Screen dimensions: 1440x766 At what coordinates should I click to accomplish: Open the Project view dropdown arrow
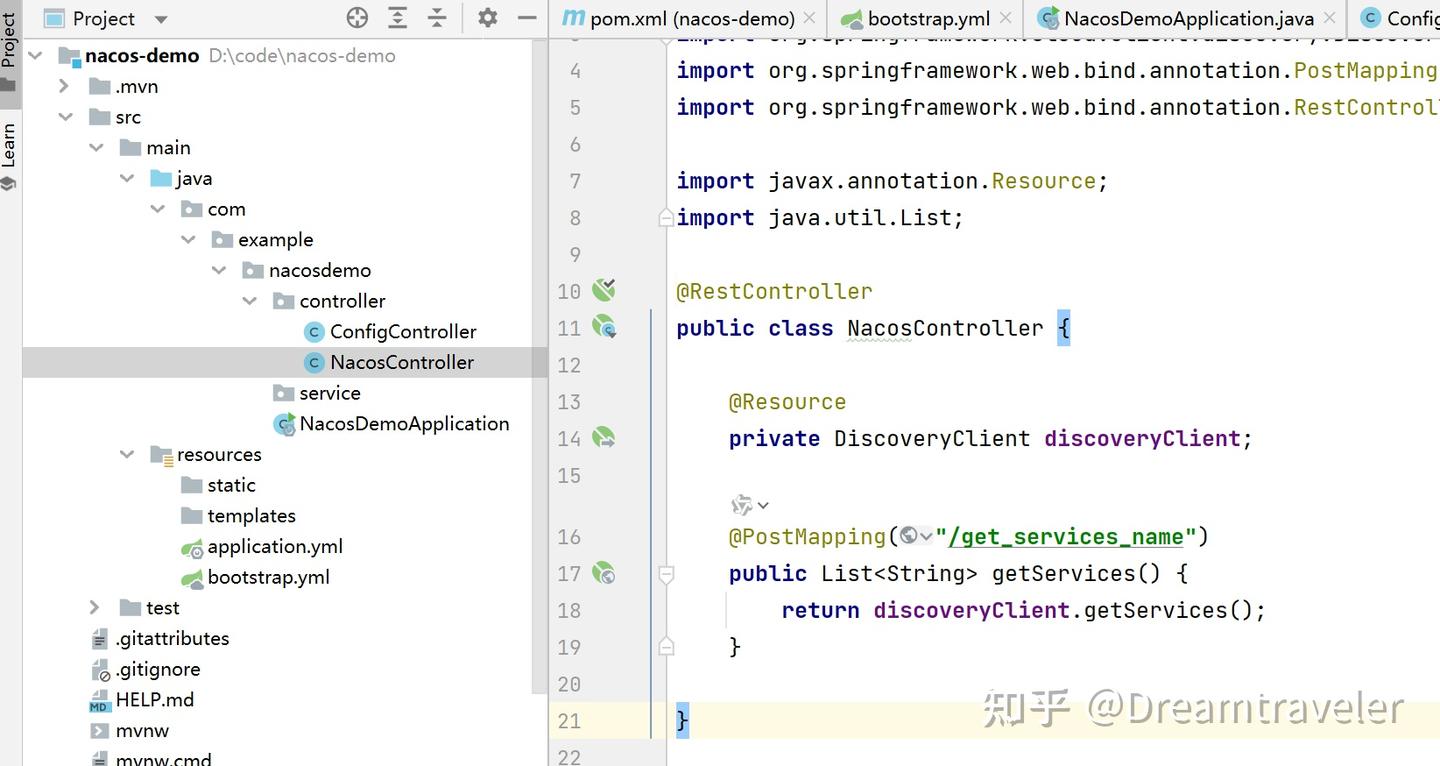coord(160,17)
